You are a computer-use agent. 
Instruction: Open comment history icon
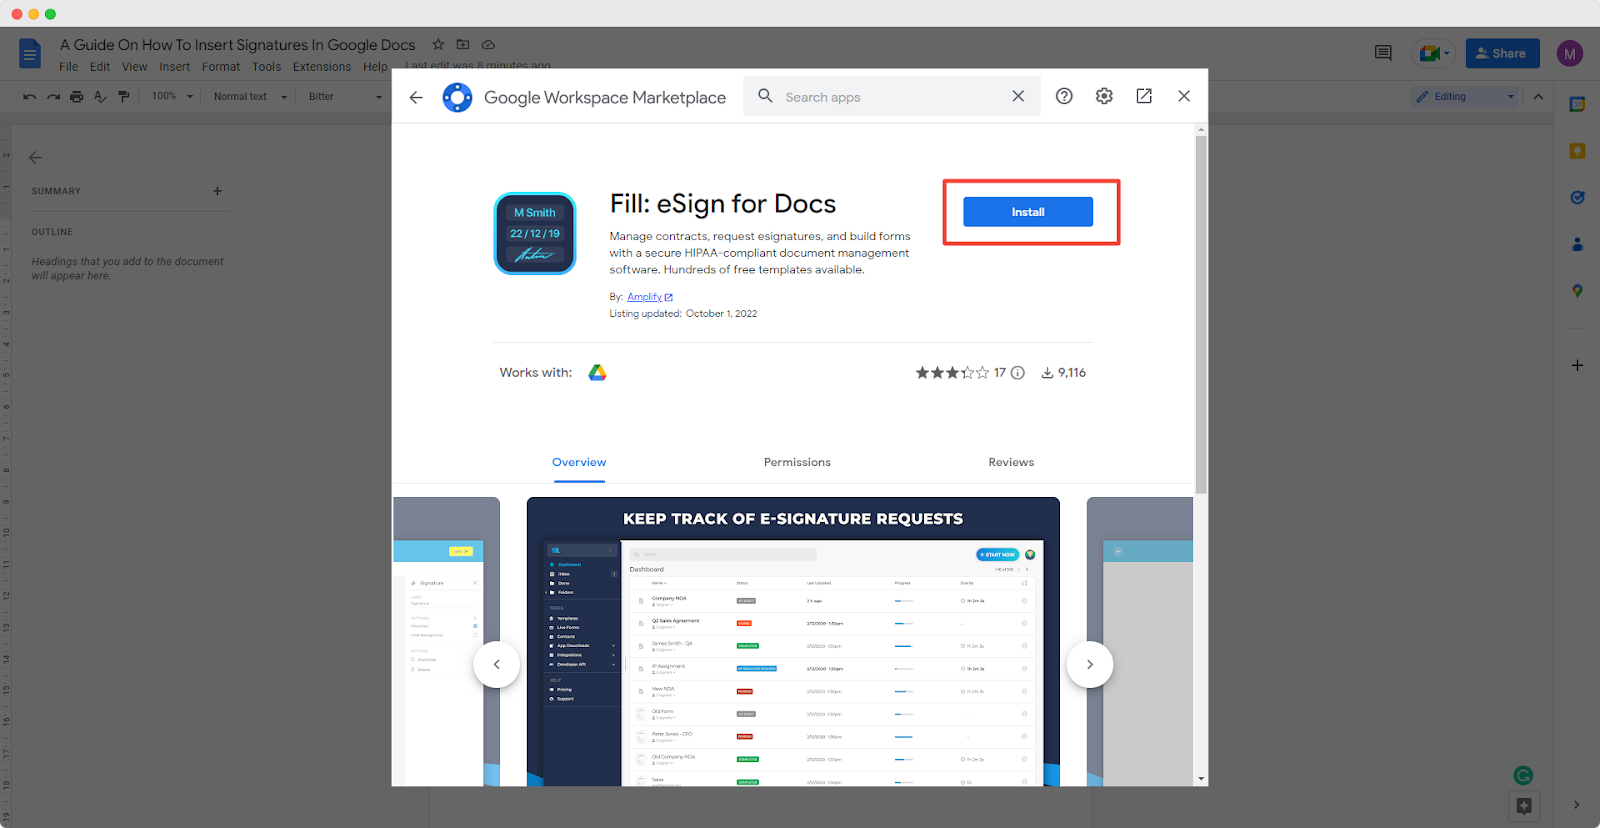click(1383, 53)
